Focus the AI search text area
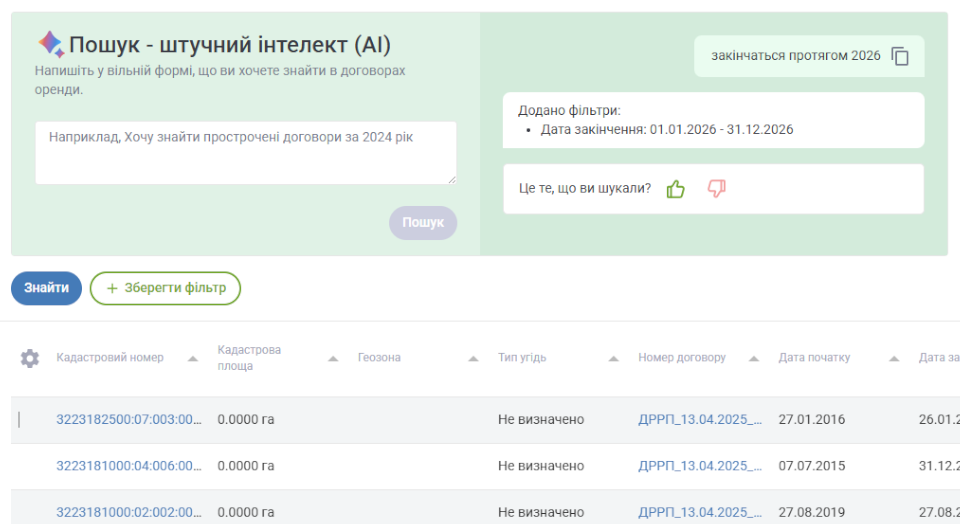This screenshot has width=960, height=524. coord(246,152)
